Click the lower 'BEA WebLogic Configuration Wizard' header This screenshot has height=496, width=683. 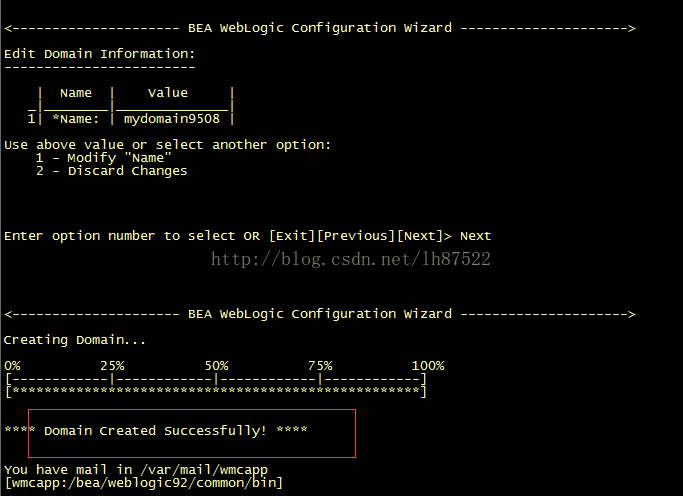tap(320, 314)
